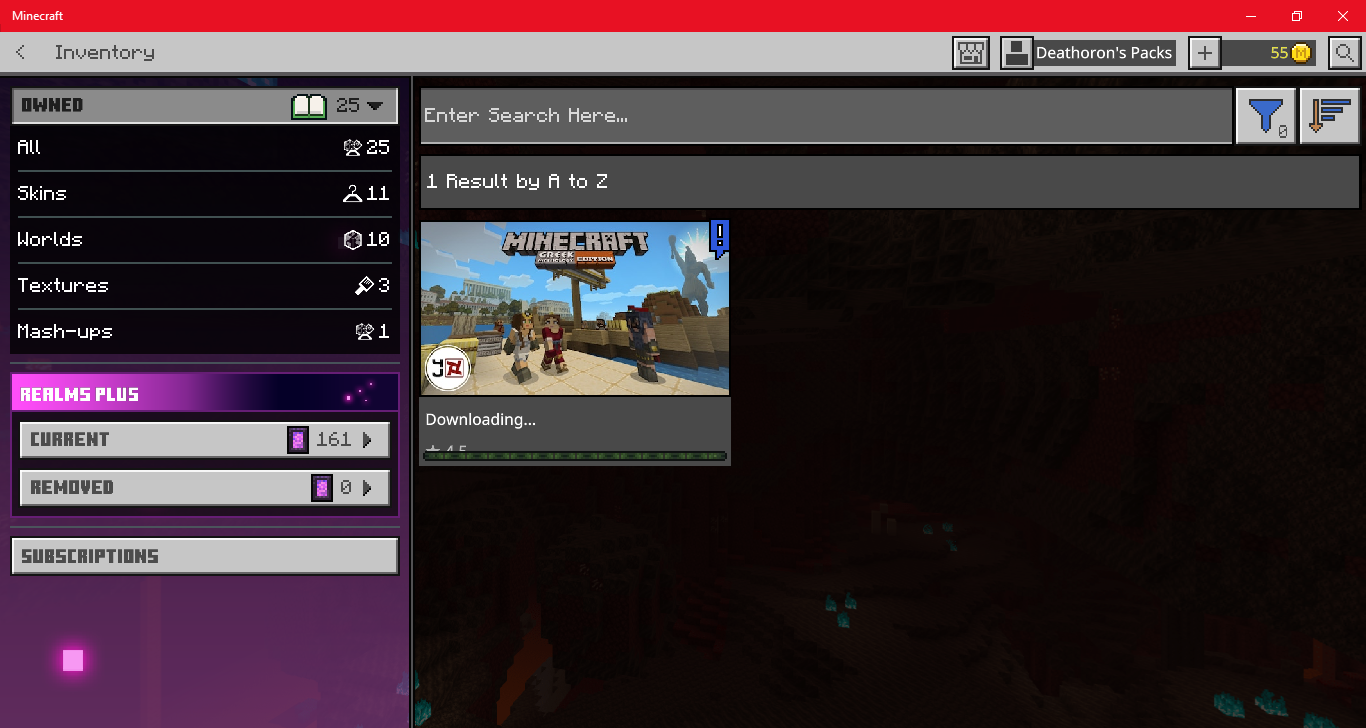Viewport: 1366px width, 728px height.
Task: Open the filter options
Action: click(x=1266, y=116)
